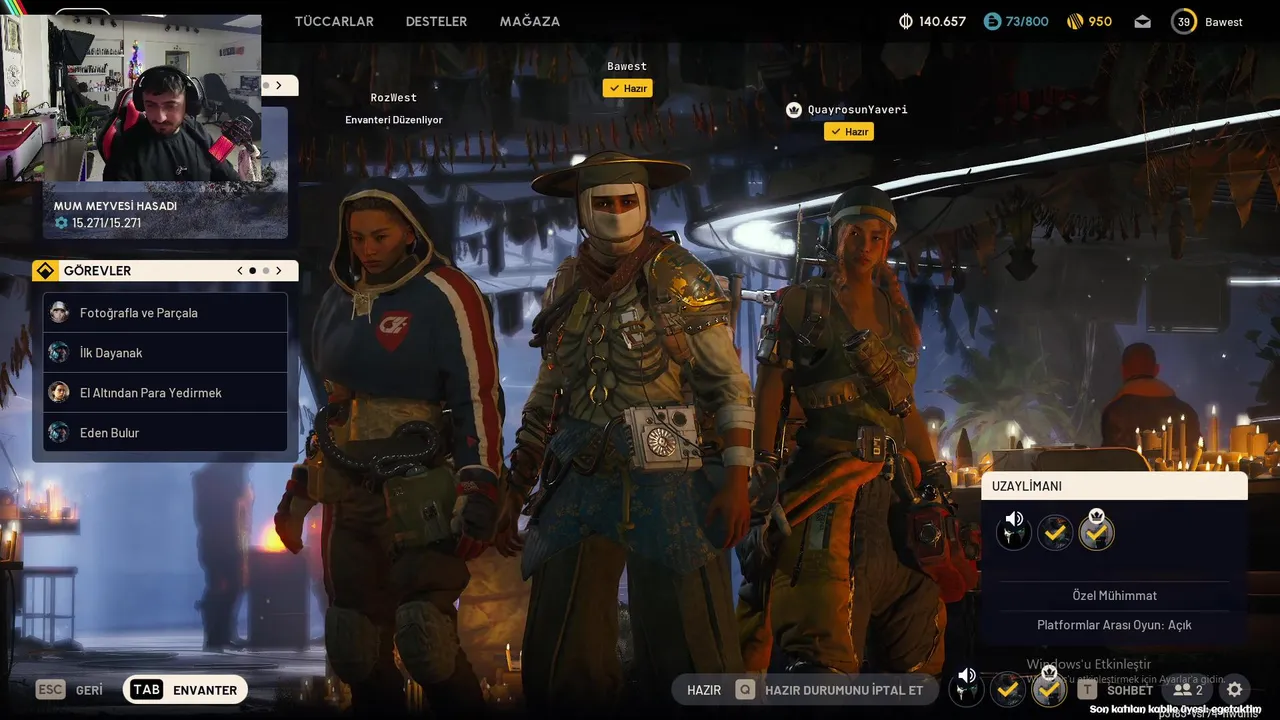
Task: Click the Q key prompt icon
Action: pyautogui.click(x=745, y=690)
